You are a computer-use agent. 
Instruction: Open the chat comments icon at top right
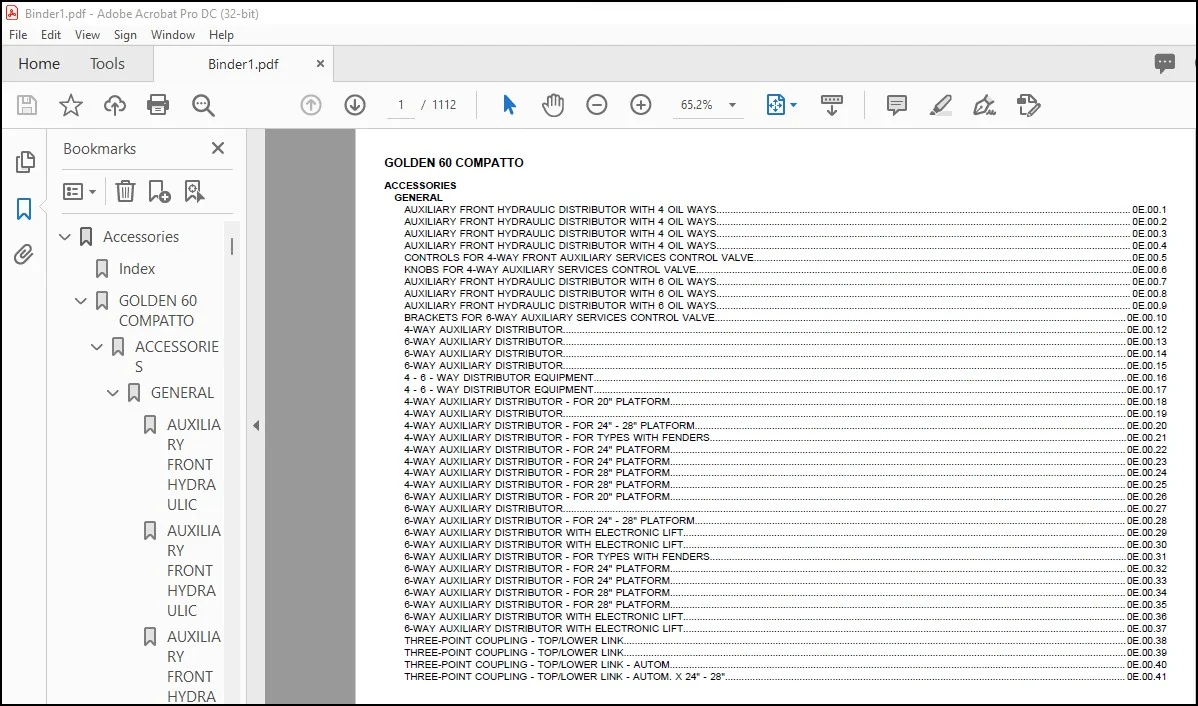(x=1164, y=63)
